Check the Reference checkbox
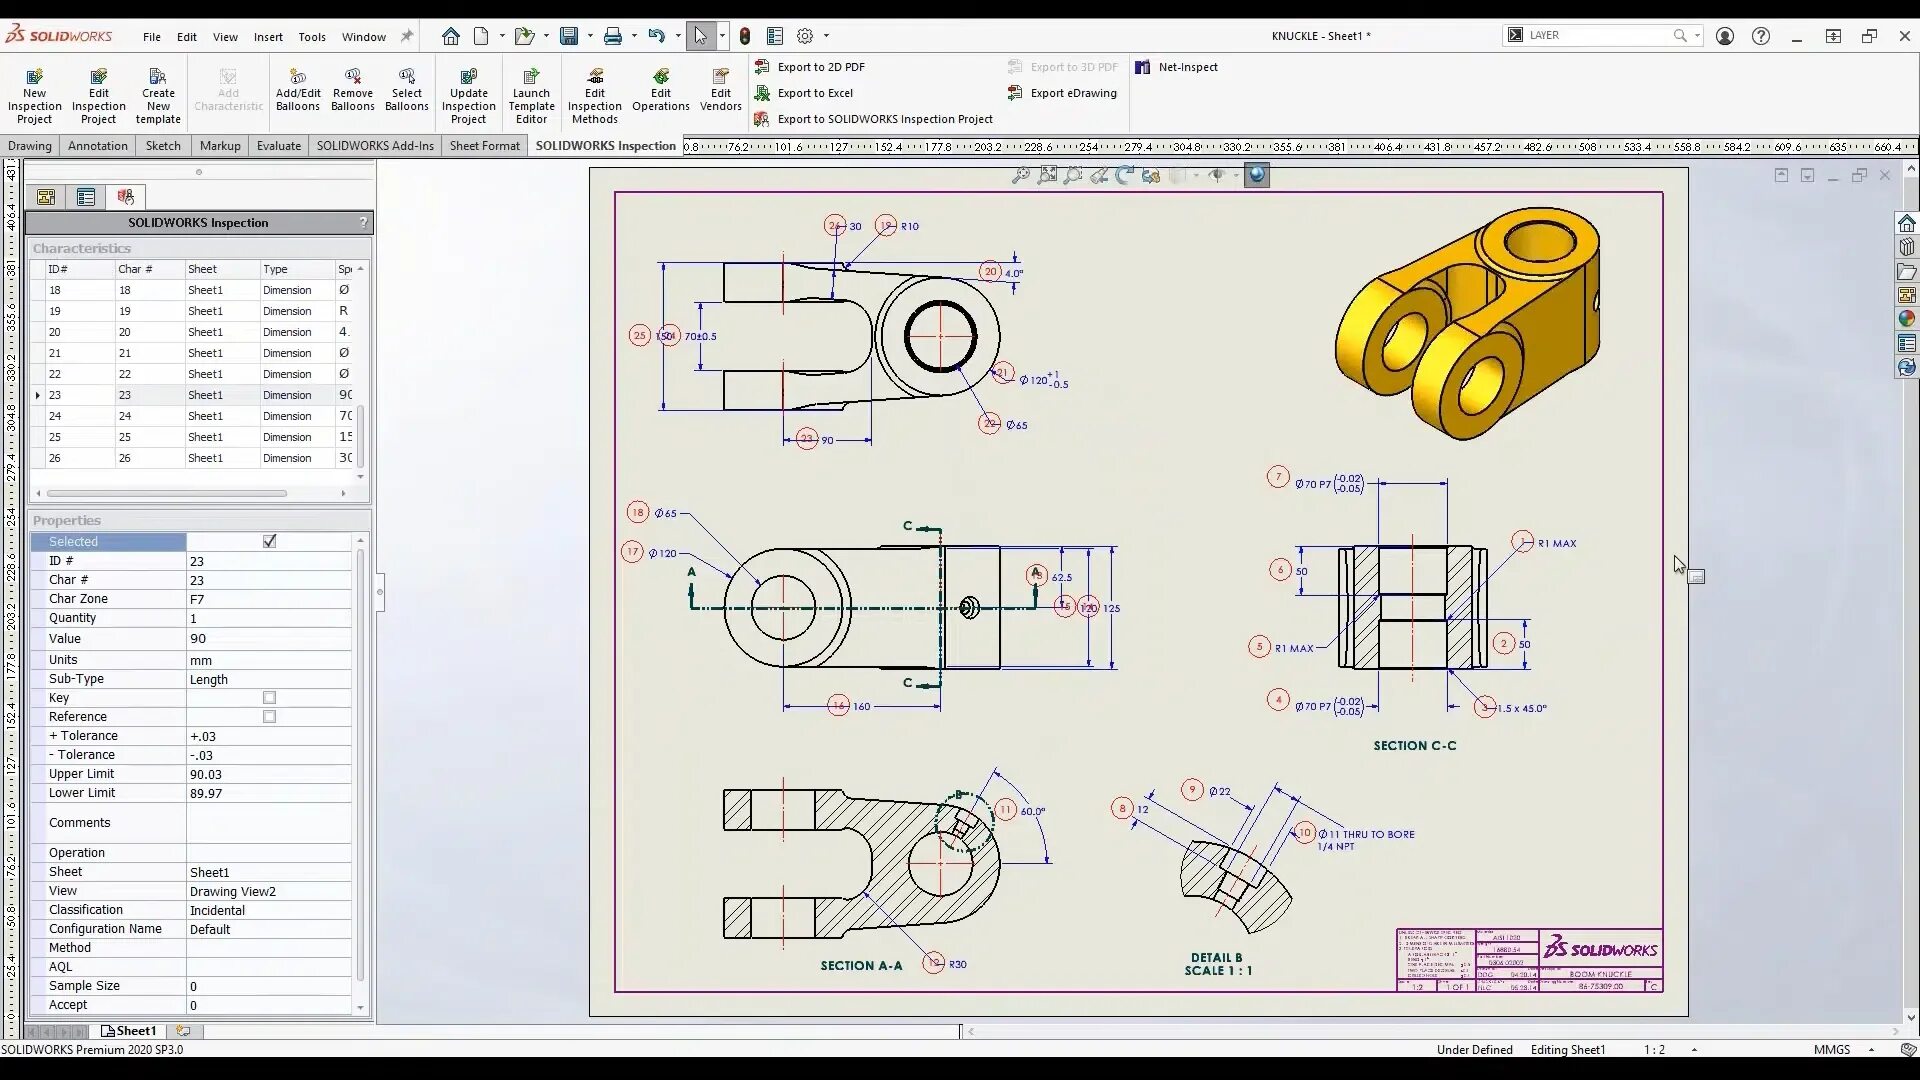This screenshot has height=1080, width=1920. point(269,717)
